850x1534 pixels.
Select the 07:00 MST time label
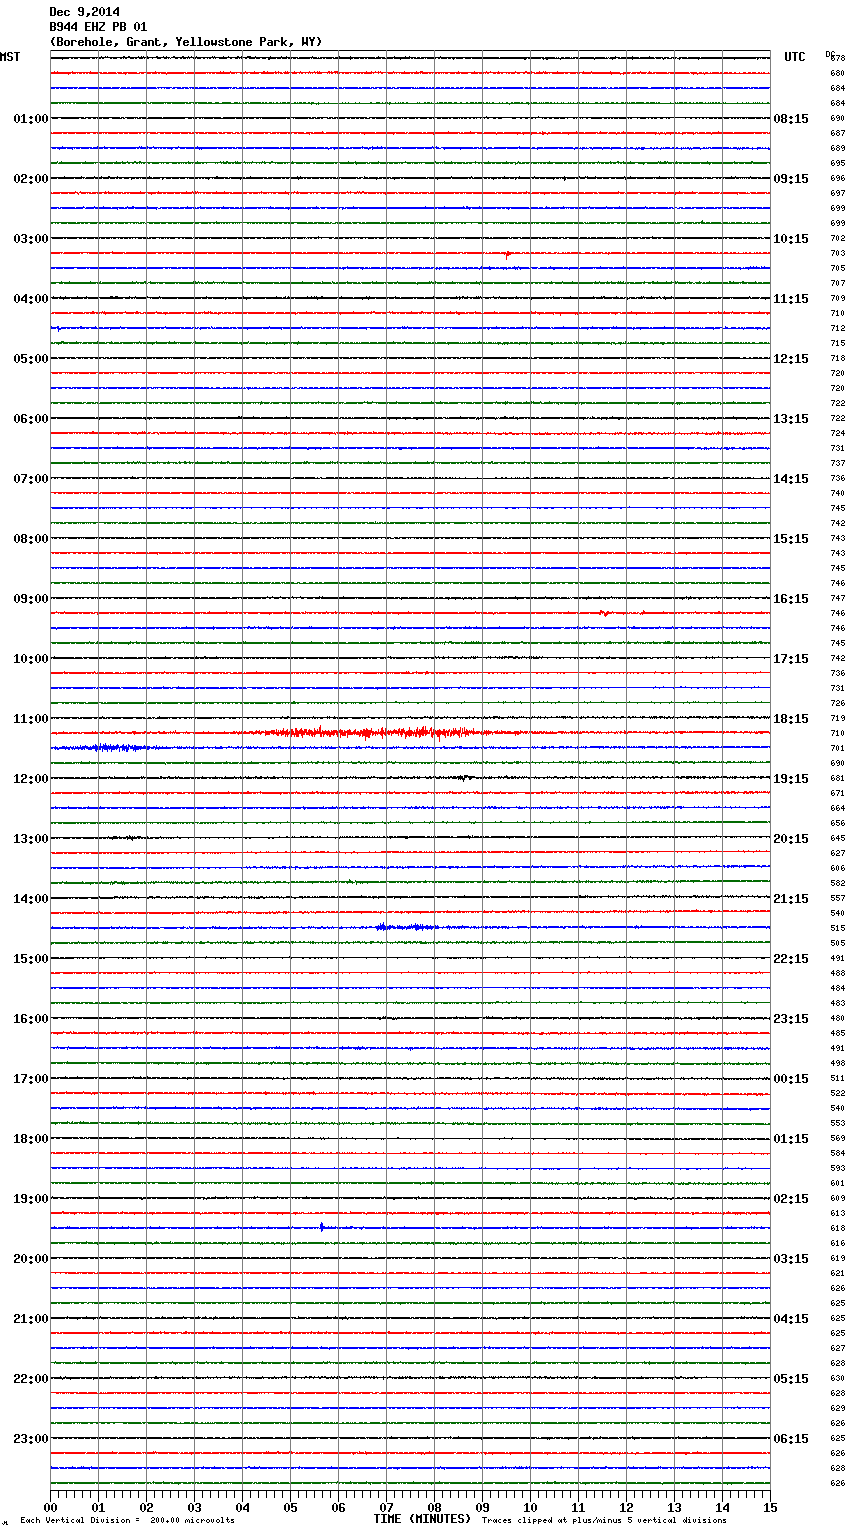click(x=30, y=478)
